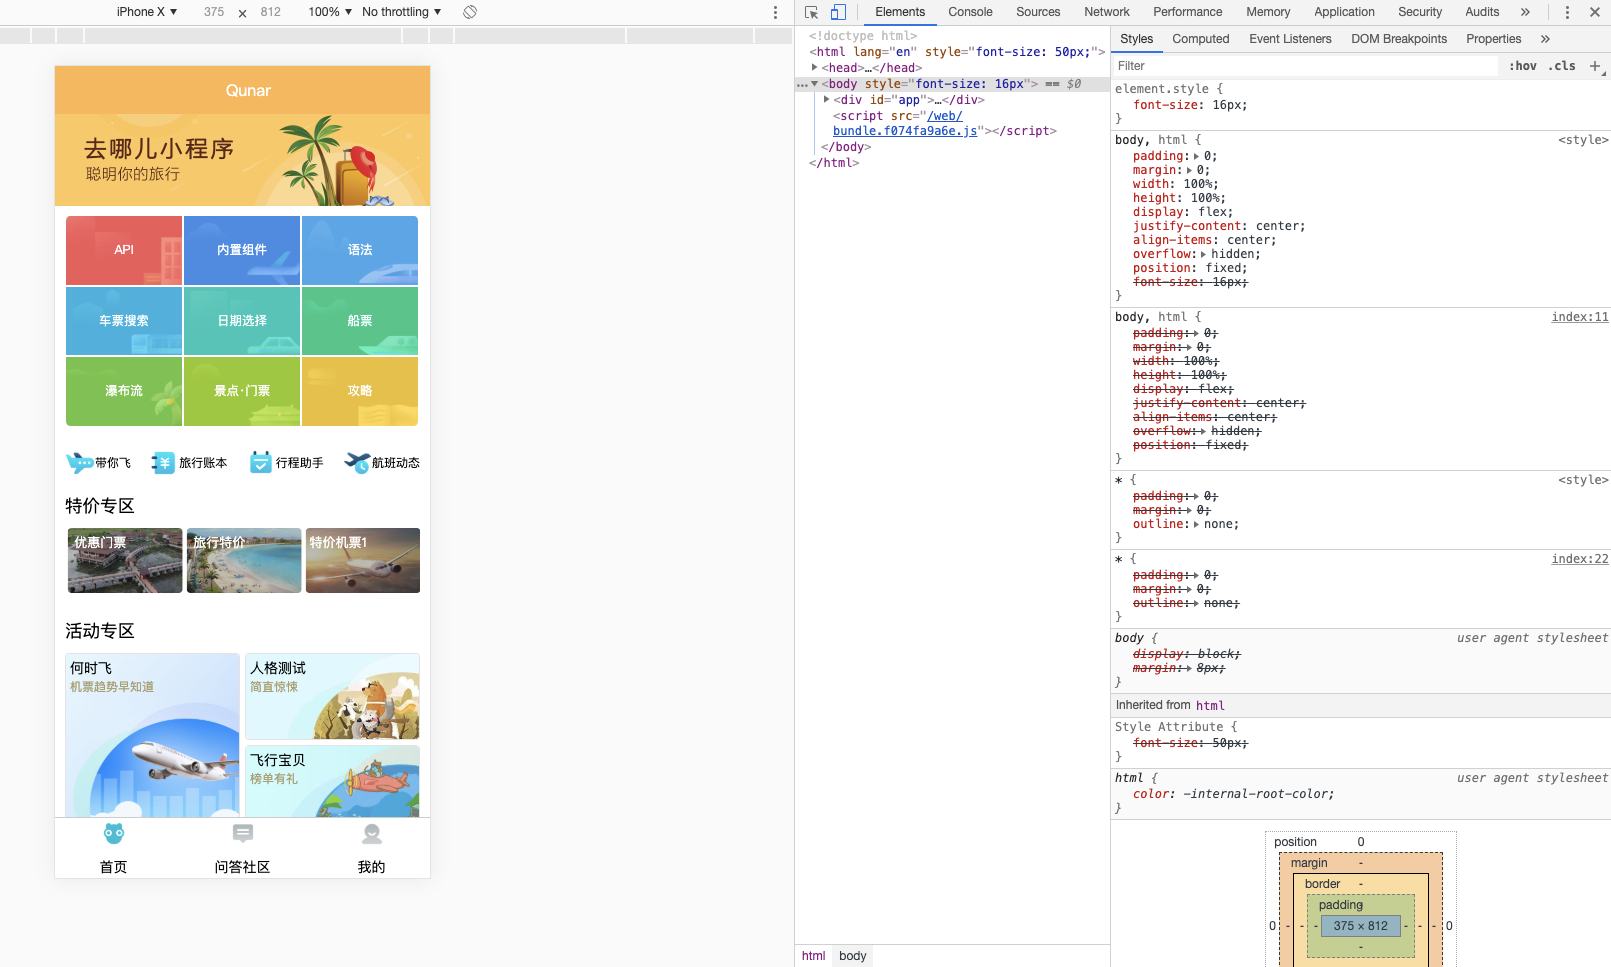
Task: Select the inspect element picker icon
Action: pyautogui.click(x=811, y=12)
